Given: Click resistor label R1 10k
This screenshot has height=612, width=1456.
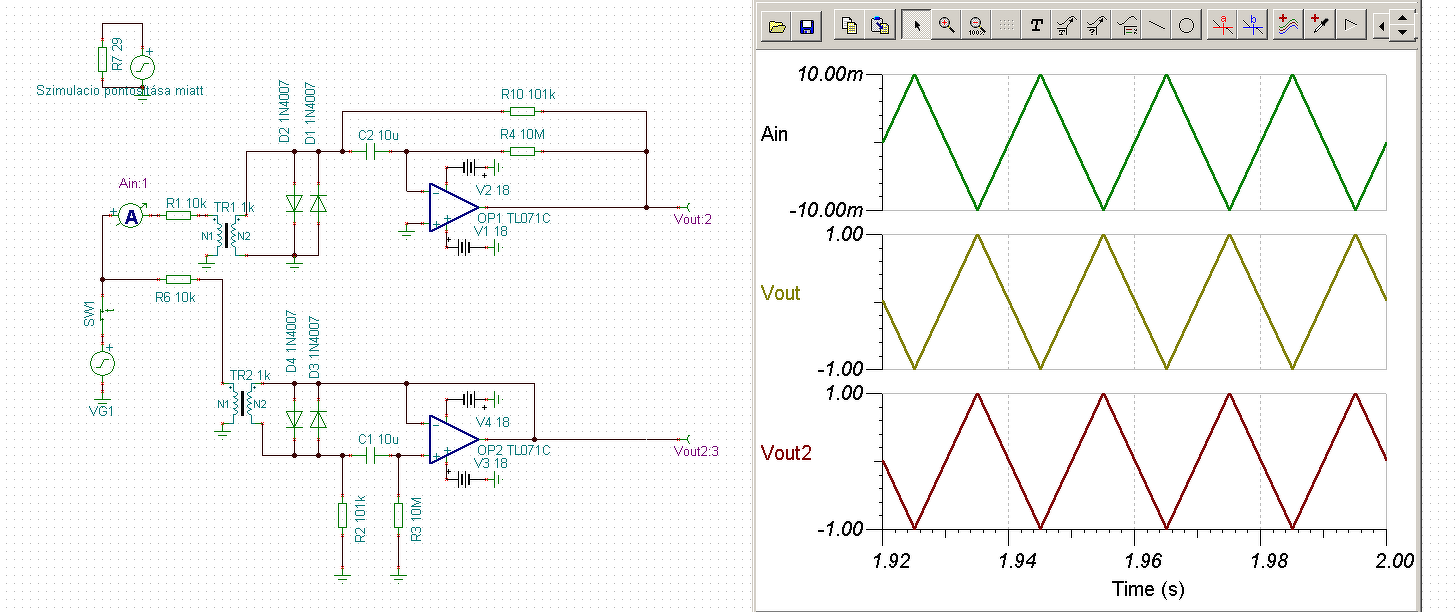Looking at the screenshot, I should [186, 203].
